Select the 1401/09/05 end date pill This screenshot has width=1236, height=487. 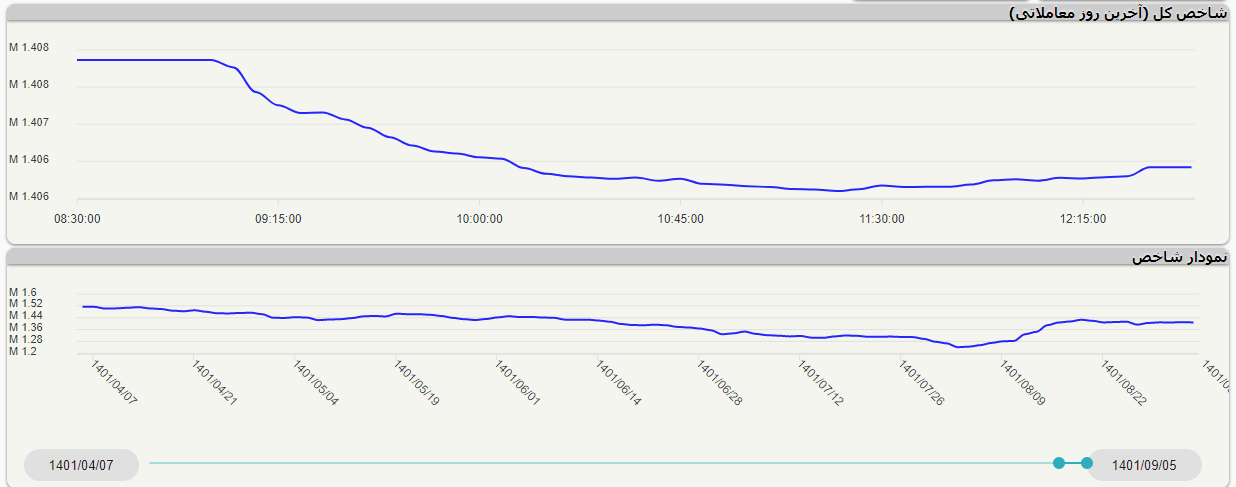click(x=1144, y=465)
